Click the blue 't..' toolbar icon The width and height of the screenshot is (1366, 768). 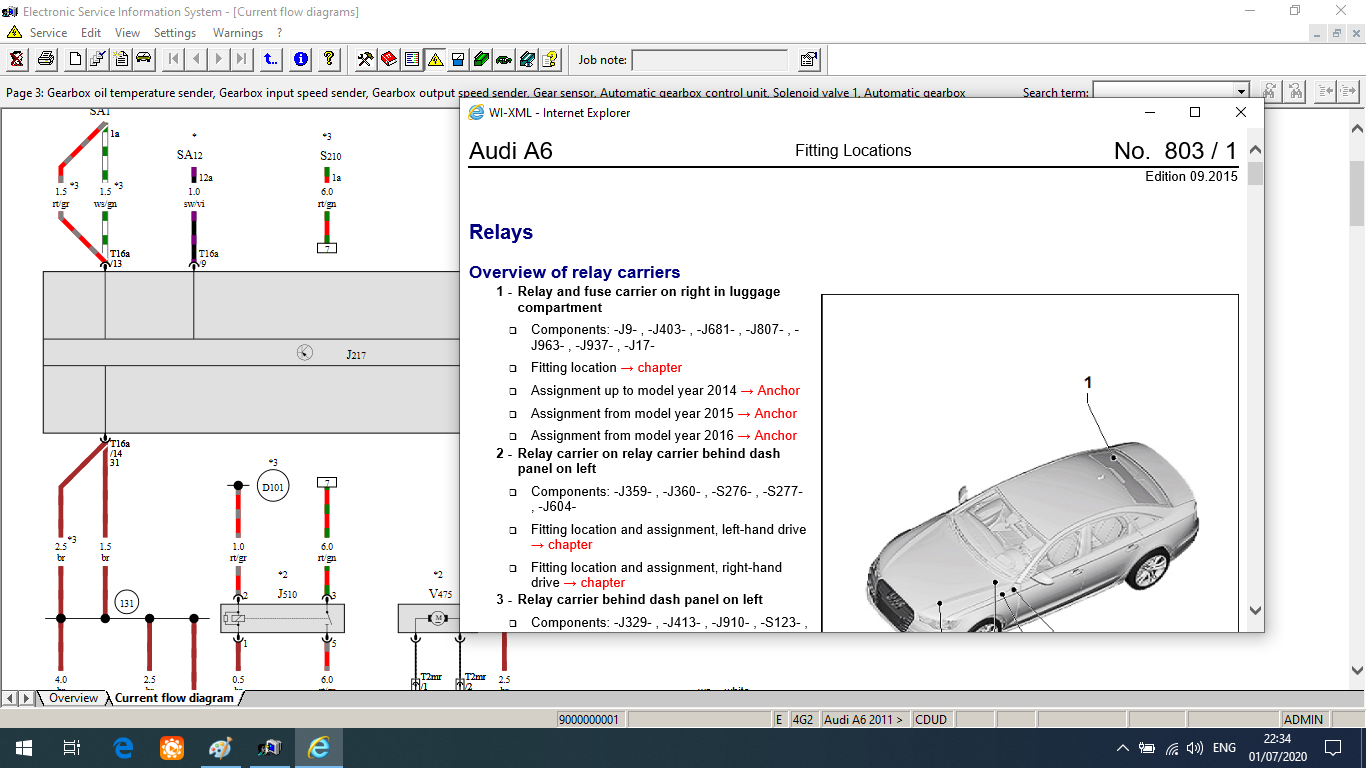pos(271,59)
